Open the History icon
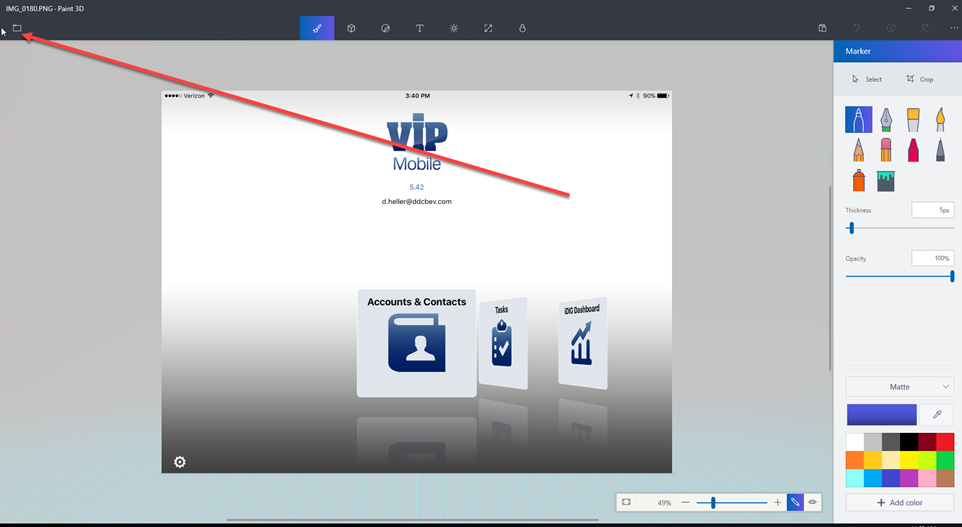The height and width of the screenshot is (527, 962). click(x=891, y=28)
